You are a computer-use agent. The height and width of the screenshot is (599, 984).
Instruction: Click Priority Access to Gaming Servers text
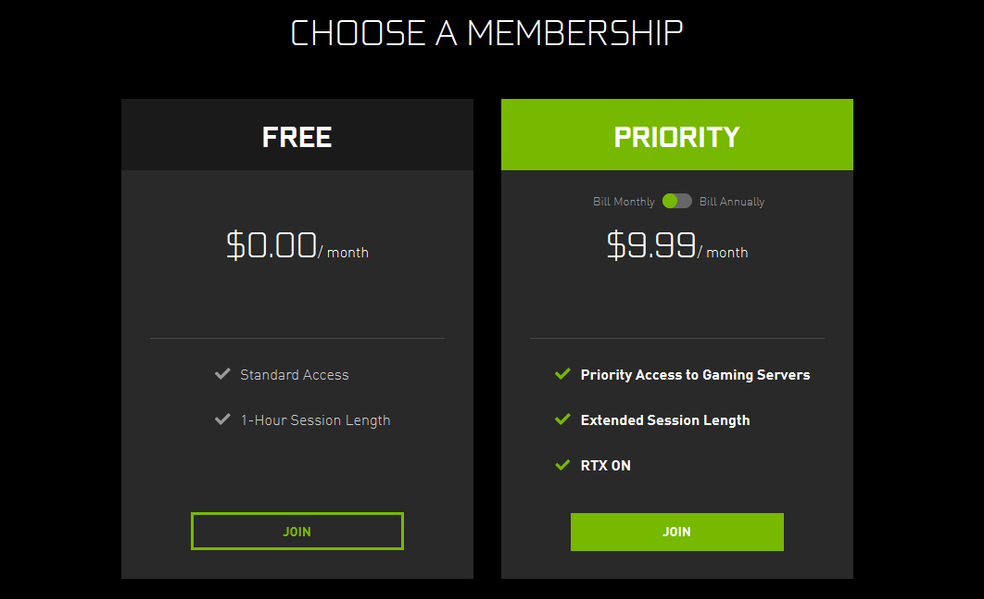(695, 375)
